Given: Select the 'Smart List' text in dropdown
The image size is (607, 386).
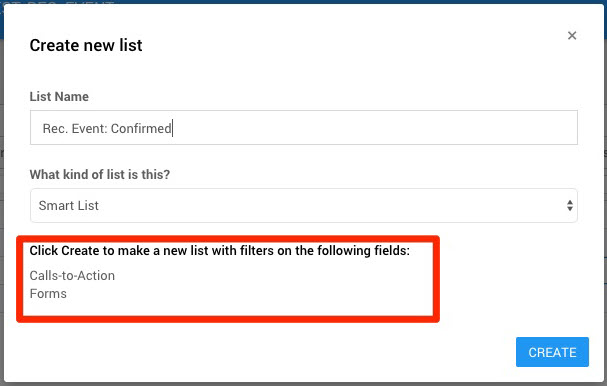Looking at the screenshot, I should click(x=69, y=206).
